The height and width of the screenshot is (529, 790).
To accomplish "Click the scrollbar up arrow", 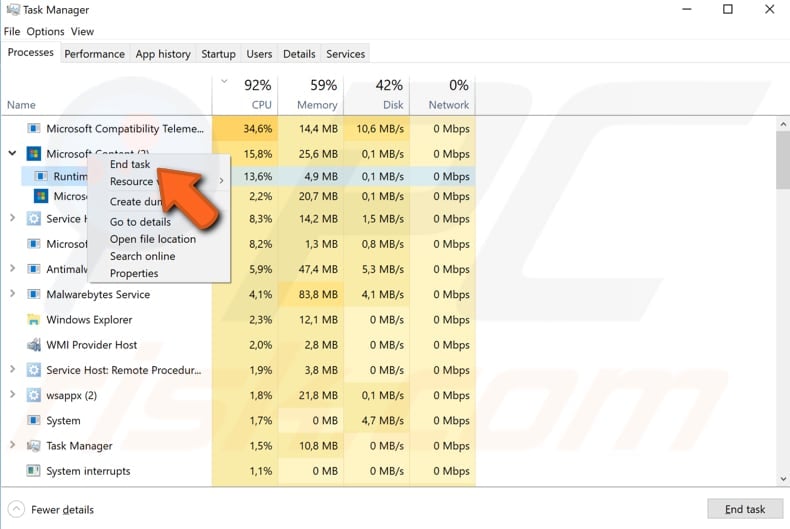I will coord(783,123).
